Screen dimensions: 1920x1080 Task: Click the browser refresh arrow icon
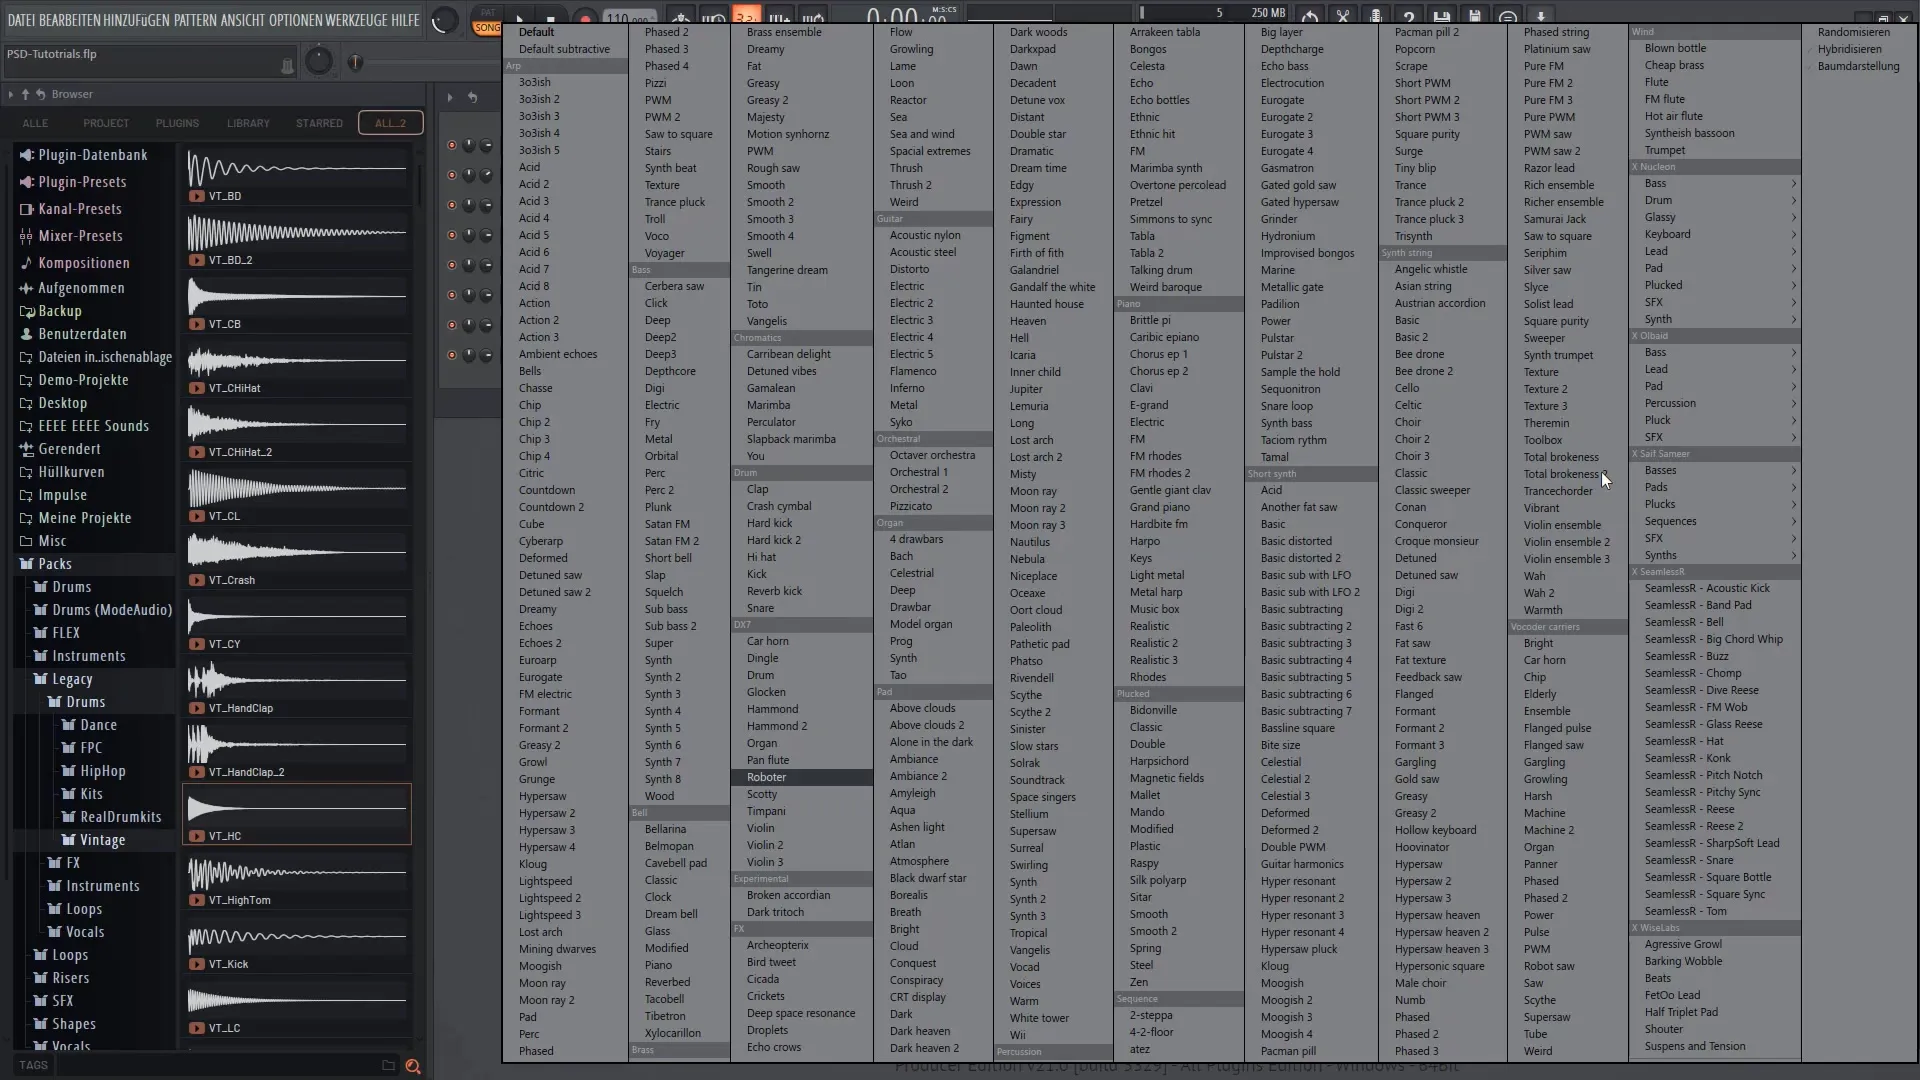(41, 94)
